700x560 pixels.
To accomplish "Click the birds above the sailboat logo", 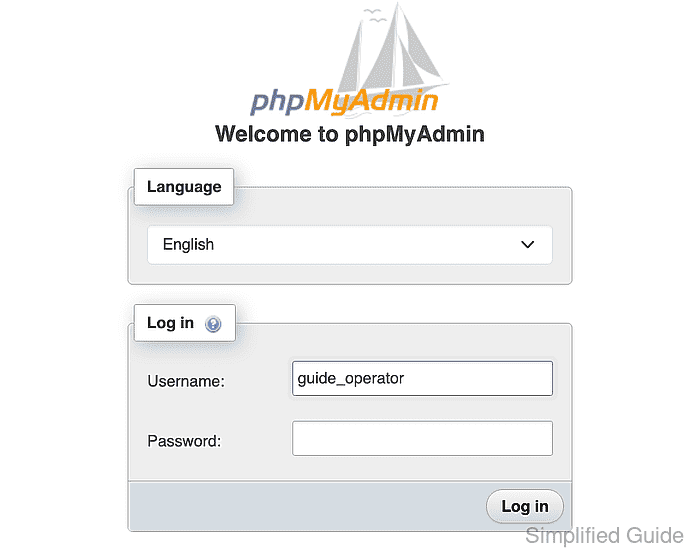I will pos(375,15).
